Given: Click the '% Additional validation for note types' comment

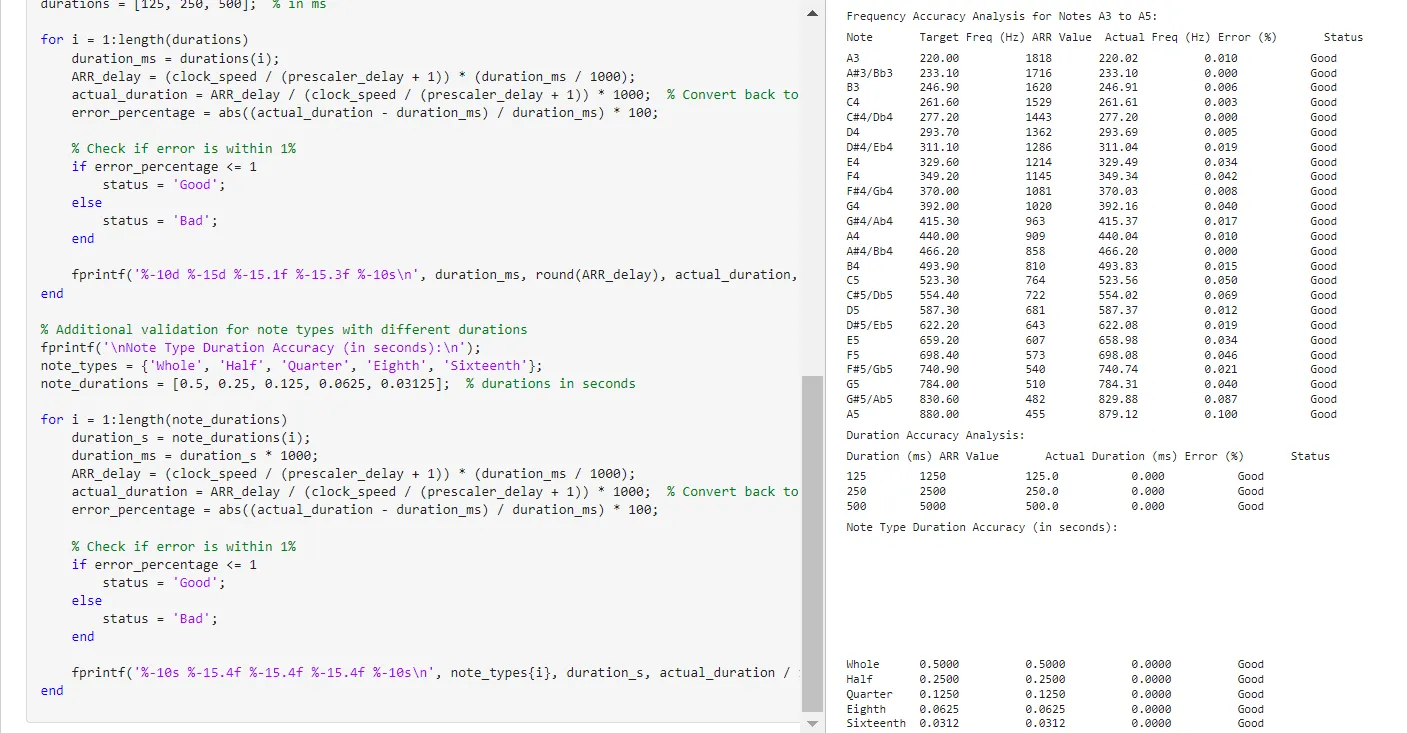Looking at the screenshot, I should point(284,329).
